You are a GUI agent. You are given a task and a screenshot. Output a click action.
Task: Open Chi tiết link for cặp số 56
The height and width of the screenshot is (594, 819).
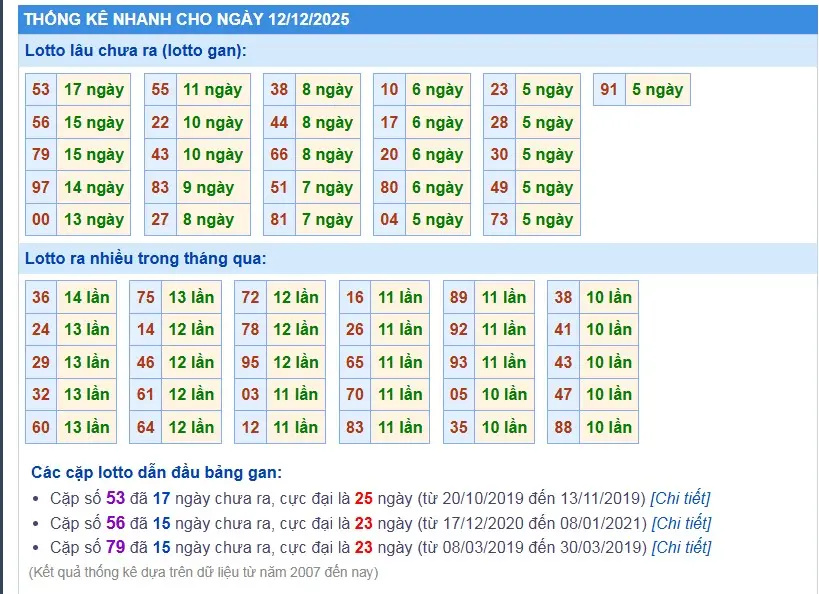coord(684,522)
